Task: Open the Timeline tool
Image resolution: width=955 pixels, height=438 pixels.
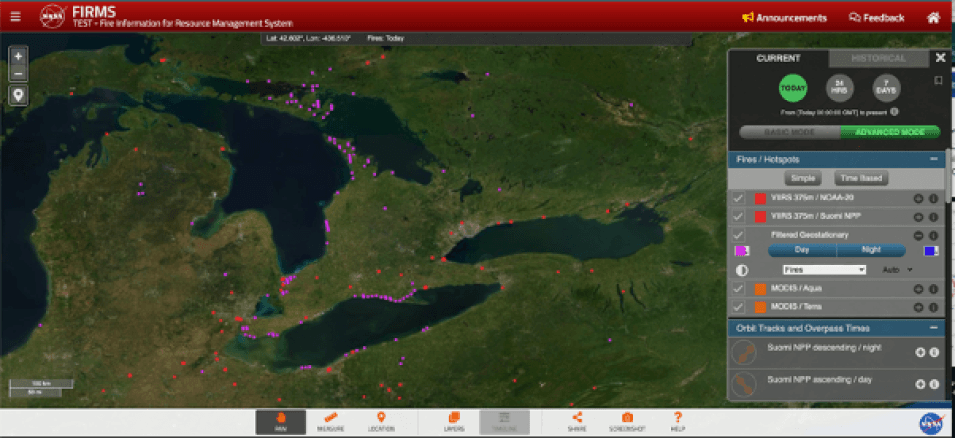Action: point(504,422)
